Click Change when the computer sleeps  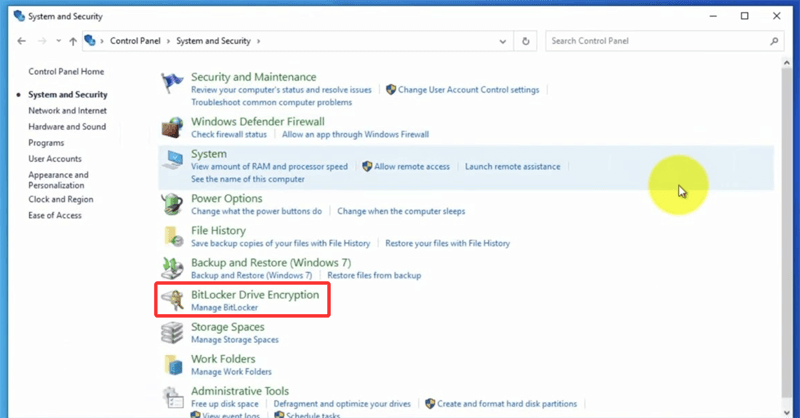401,211
